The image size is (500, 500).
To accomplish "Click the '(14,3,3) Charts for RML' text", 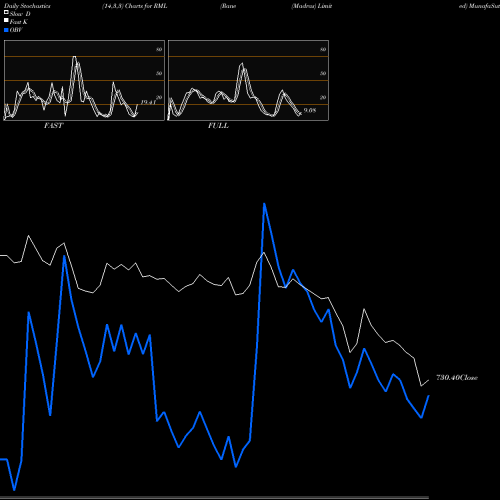I will pos(135,6).
